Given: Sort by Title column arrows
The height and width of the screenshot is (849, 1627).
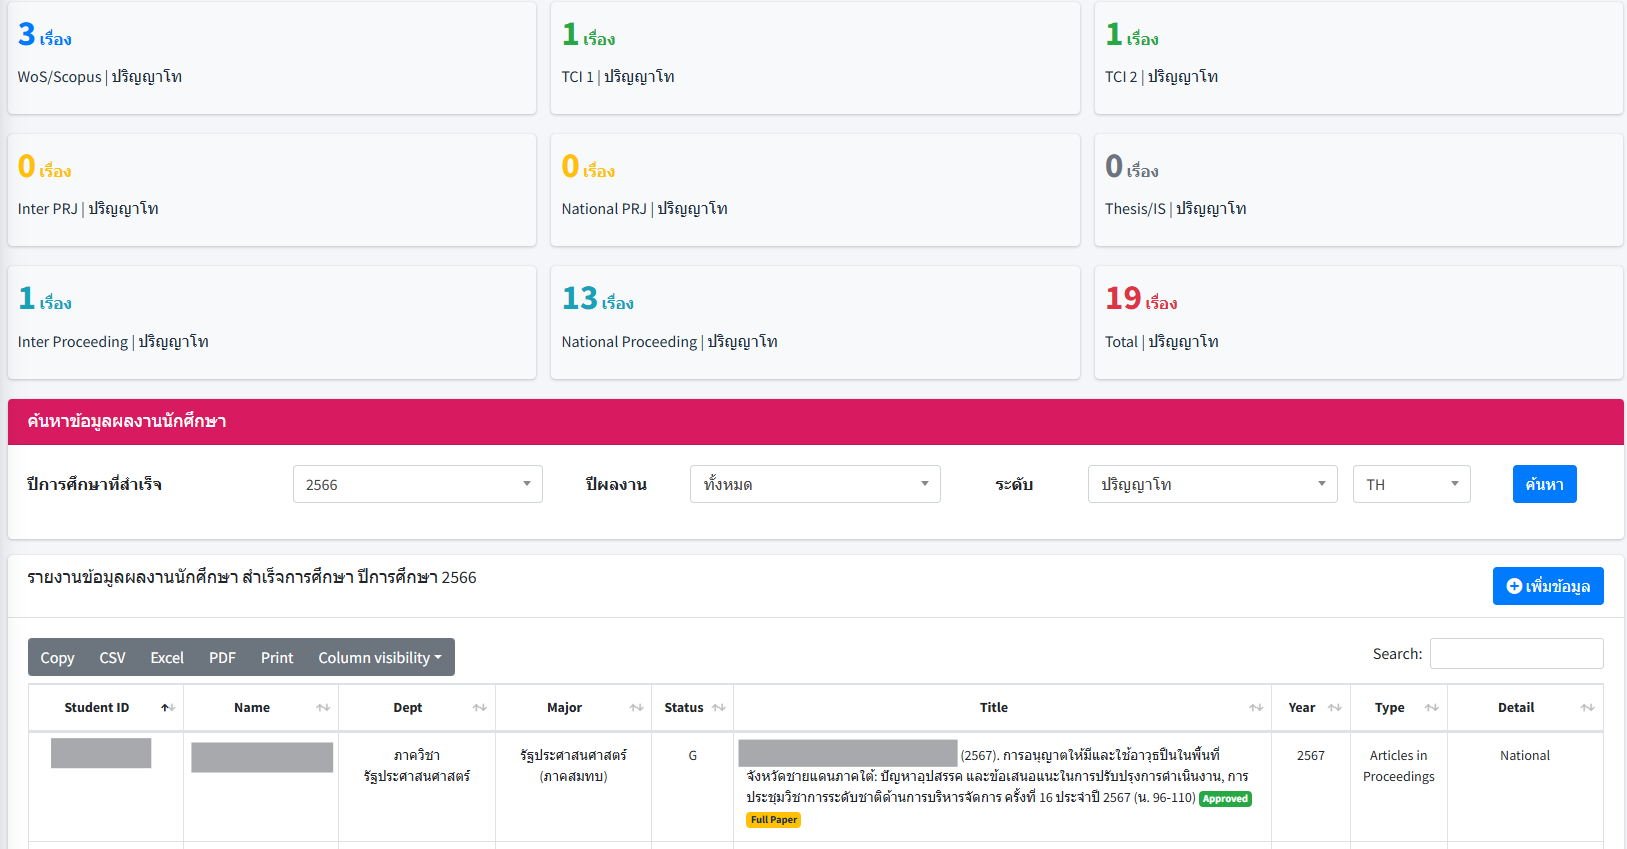Looking at the screenshot, I should (1256, 707).
